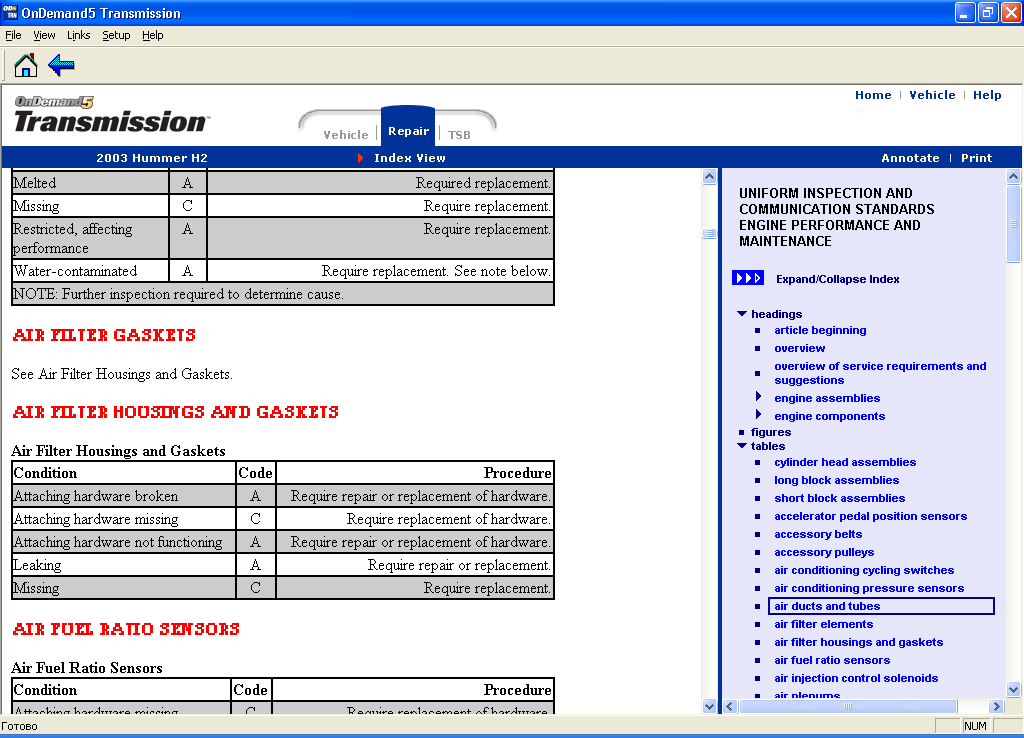The width and height of the screenshot is (1024, 738).
Task: Open air filter housings and gaskets link
Action: click(x=859, y=643)
